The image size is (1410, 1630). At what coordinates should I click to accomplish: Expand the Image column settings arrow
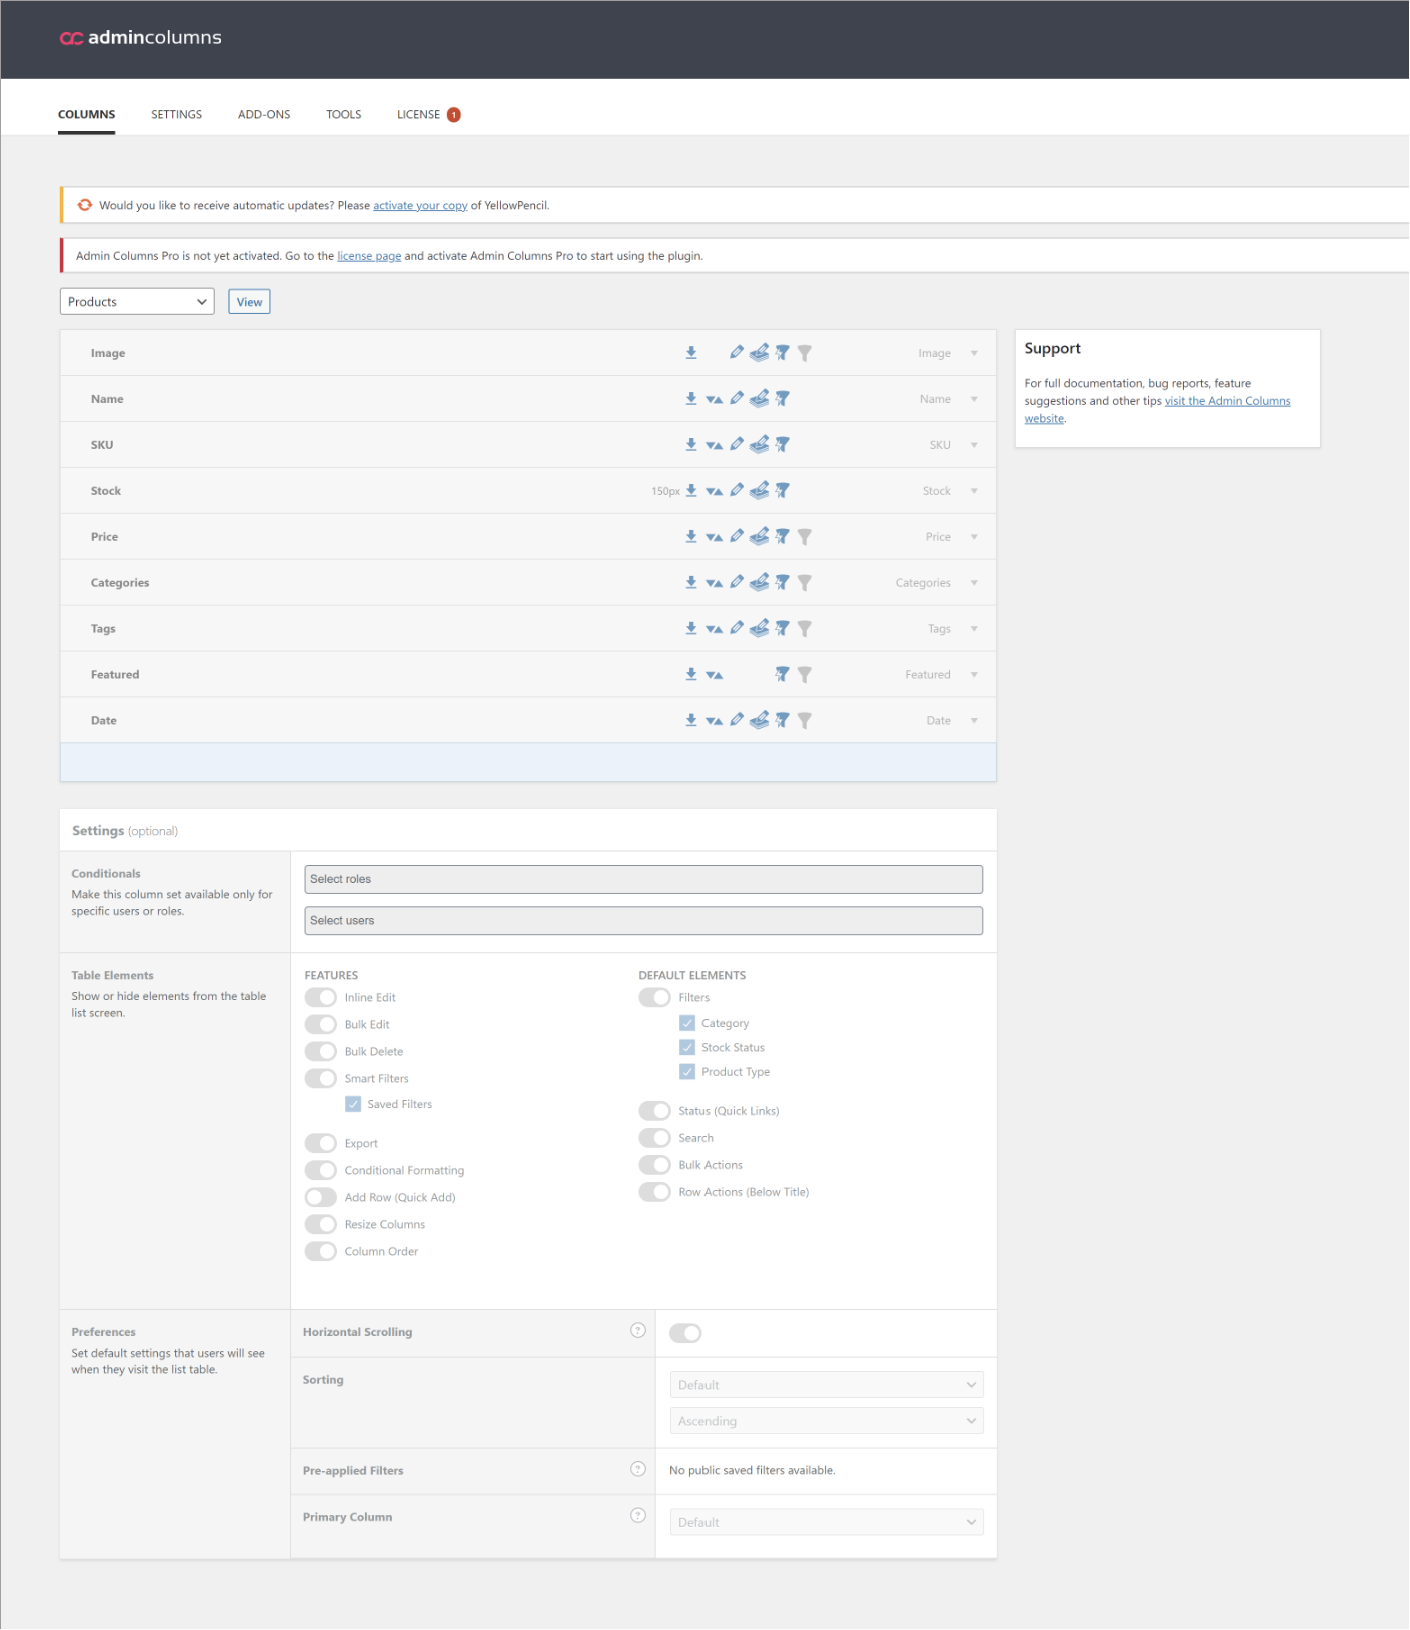tap(974, 354)
